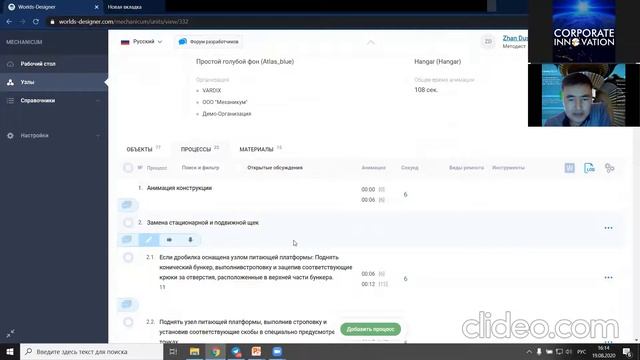This screenshot has width=640, height=360.
Task: Select the Узлы sidebar section
Action: coord(27,82)
